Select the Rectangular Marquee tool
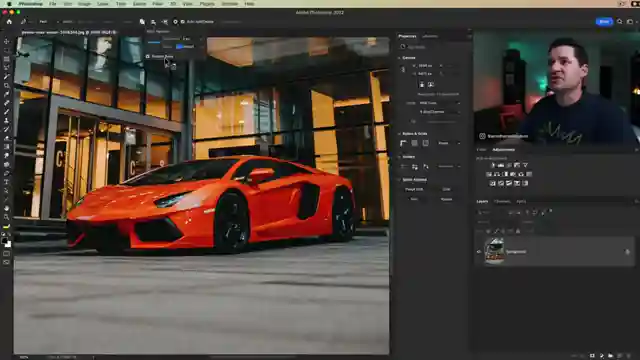Image resolution: width=640 pixels, height=360 pixels. [x=7, y=50]
